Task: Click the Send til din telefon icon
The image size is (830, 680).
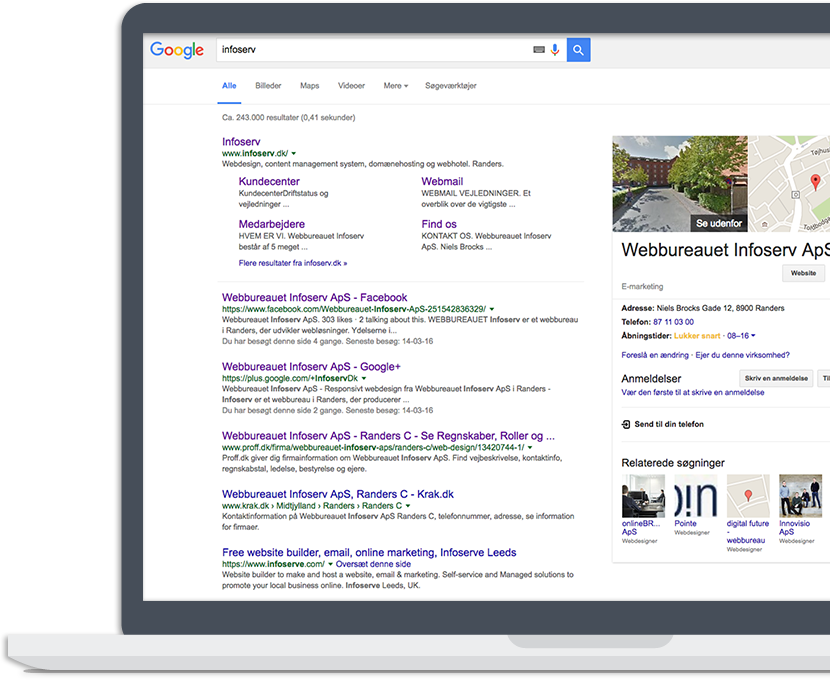Action: point(626,424)
